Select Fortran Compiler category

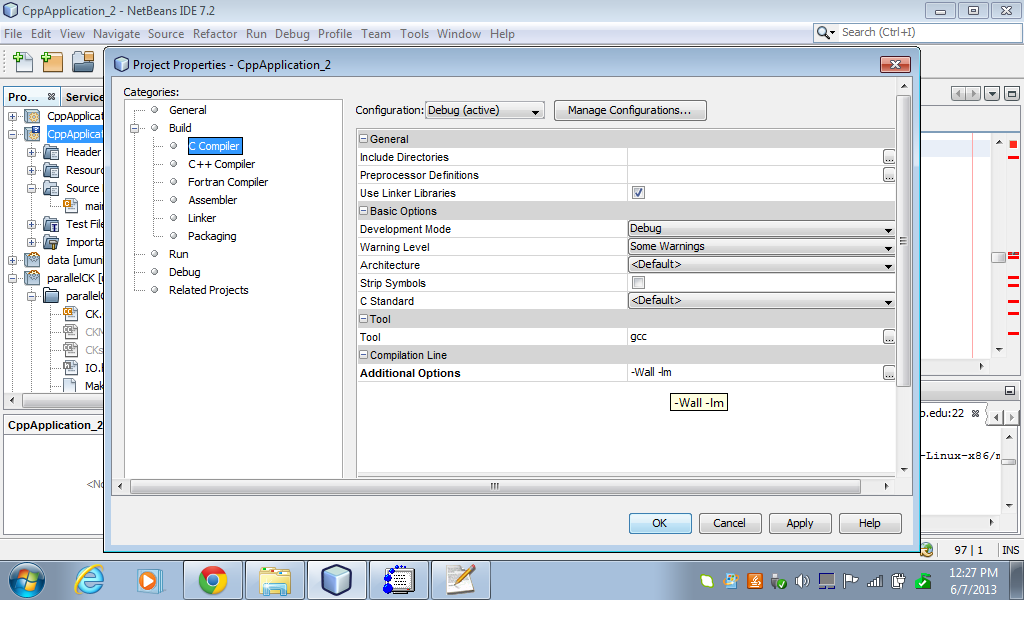(x=228, y=182)
